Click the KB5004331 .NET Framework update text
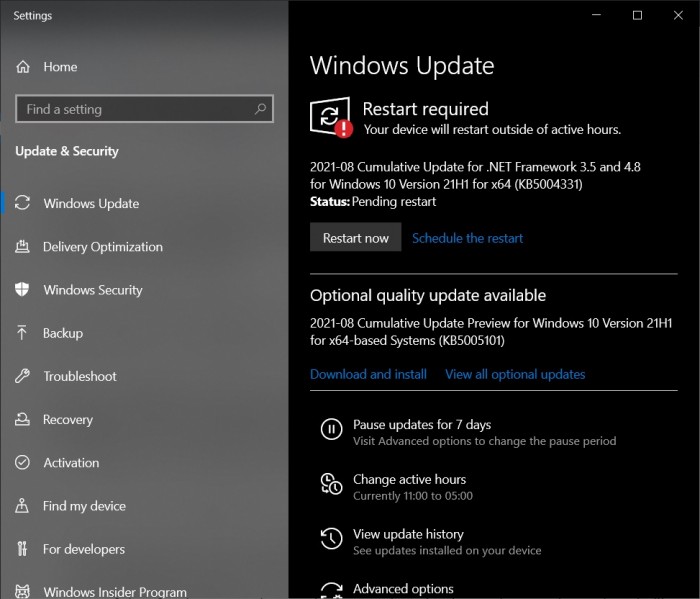The image size is (700, 599). 475,175
